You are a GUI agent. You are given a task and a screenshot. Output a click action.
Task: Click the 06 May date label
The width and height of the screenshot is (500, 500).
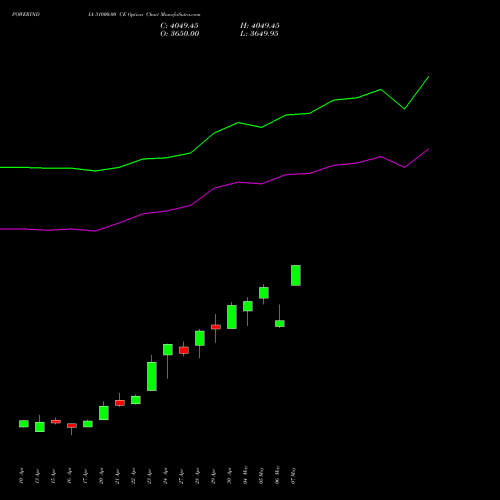[277, 475]
